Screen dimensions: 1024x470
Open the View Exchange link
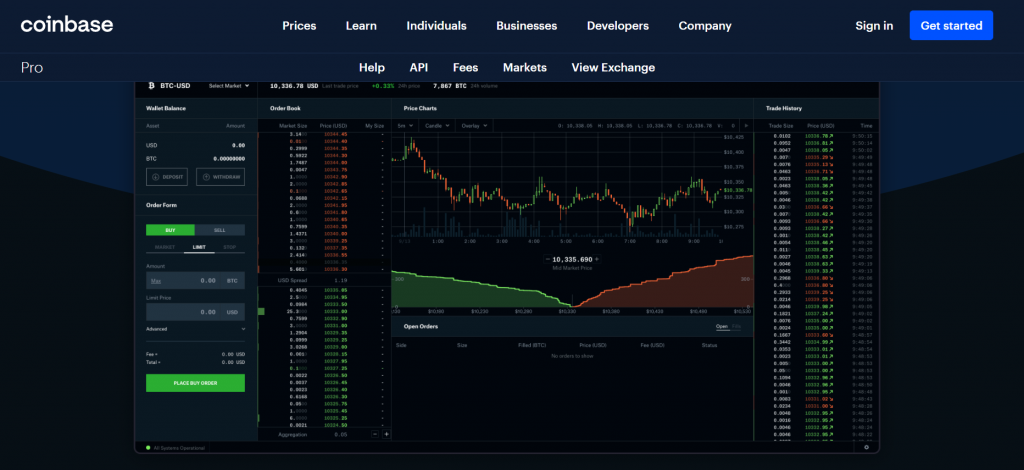point(613,67)
